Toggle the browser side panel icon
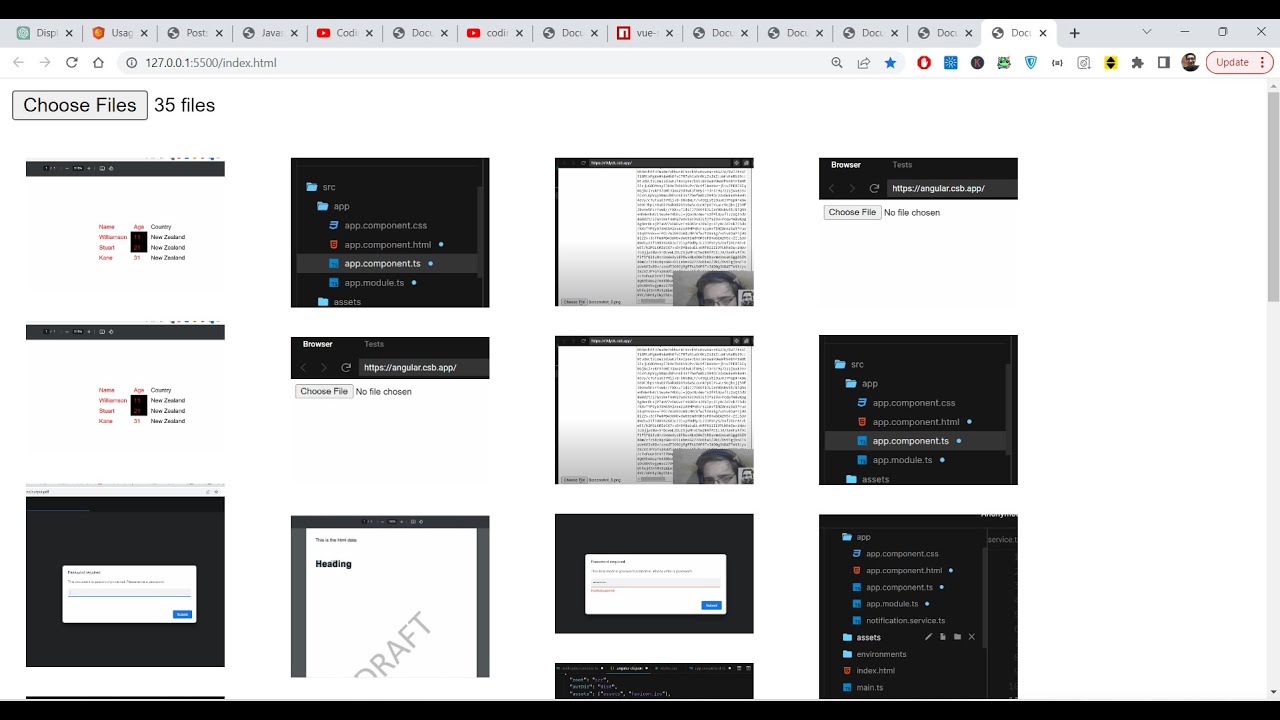 click(1163, 62)
